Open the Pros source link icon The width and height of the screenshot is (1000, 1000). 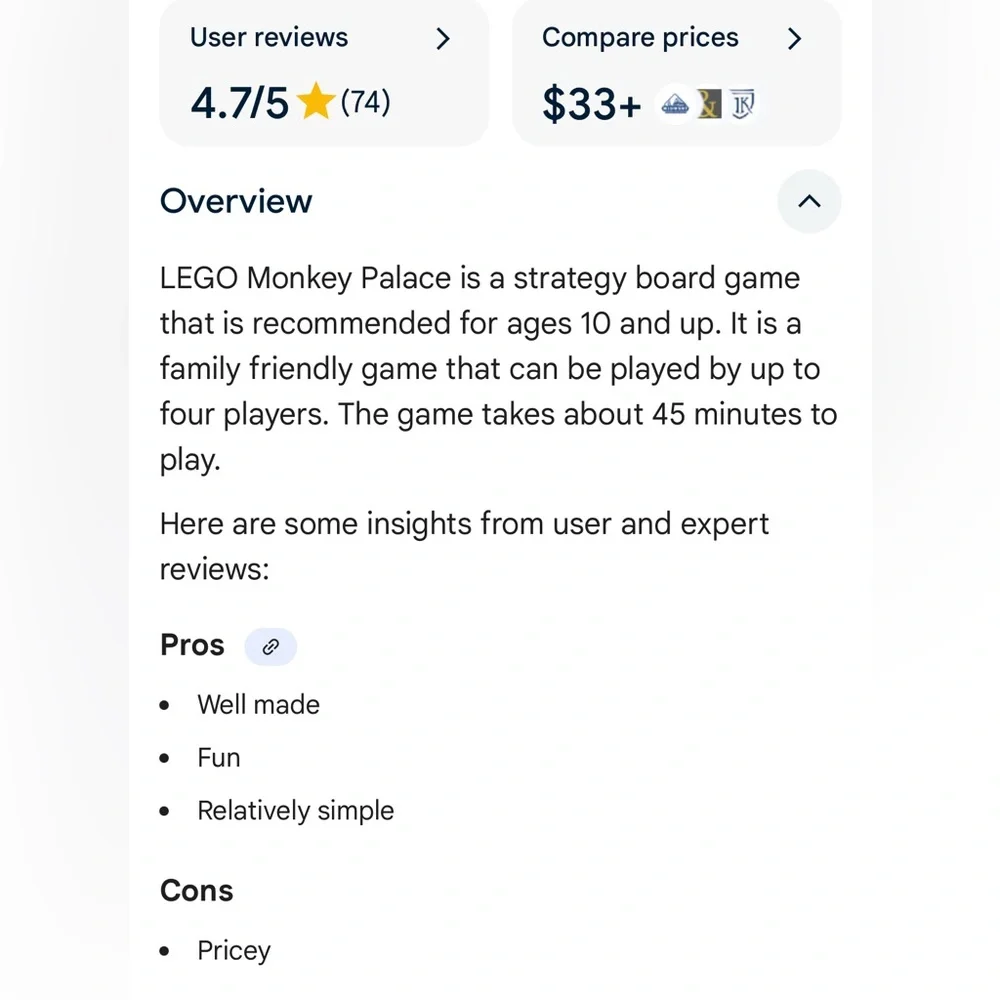tap(270, 647)
